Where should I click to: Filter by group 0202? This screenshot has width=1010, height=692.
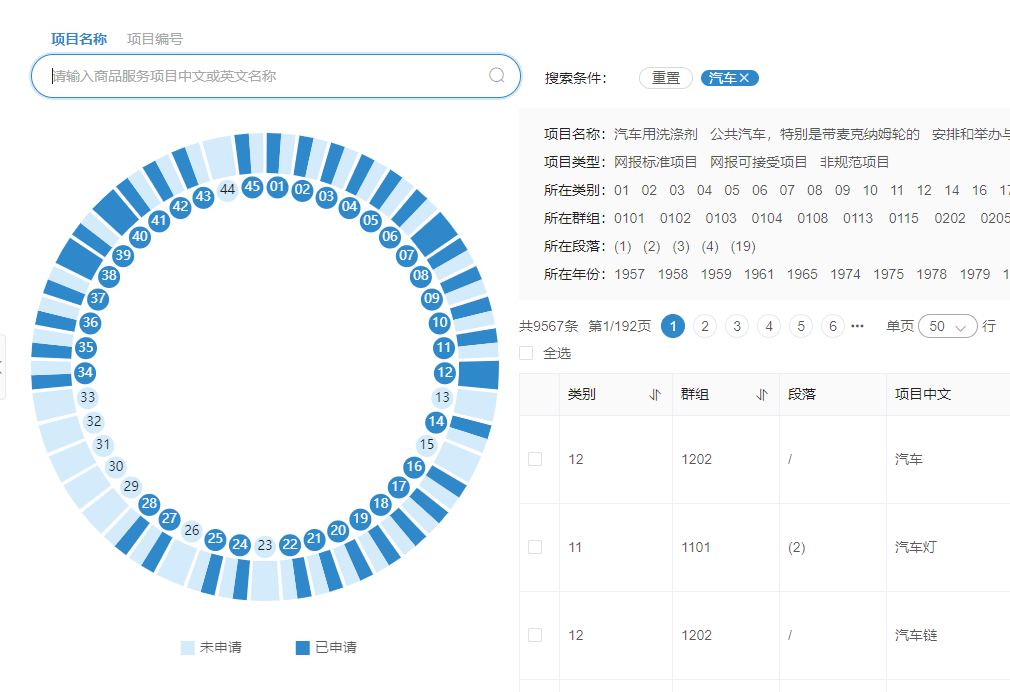click(949, 218)
